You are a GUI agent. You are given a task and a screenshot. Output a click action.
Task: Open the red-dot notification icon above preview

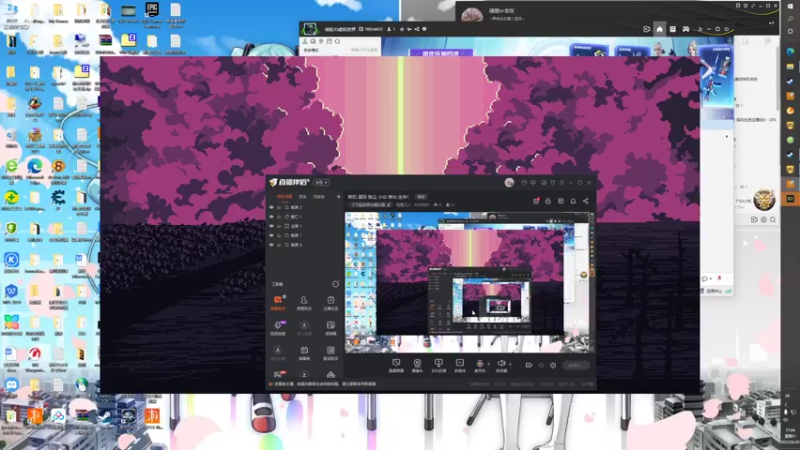[x=536, y=201]
